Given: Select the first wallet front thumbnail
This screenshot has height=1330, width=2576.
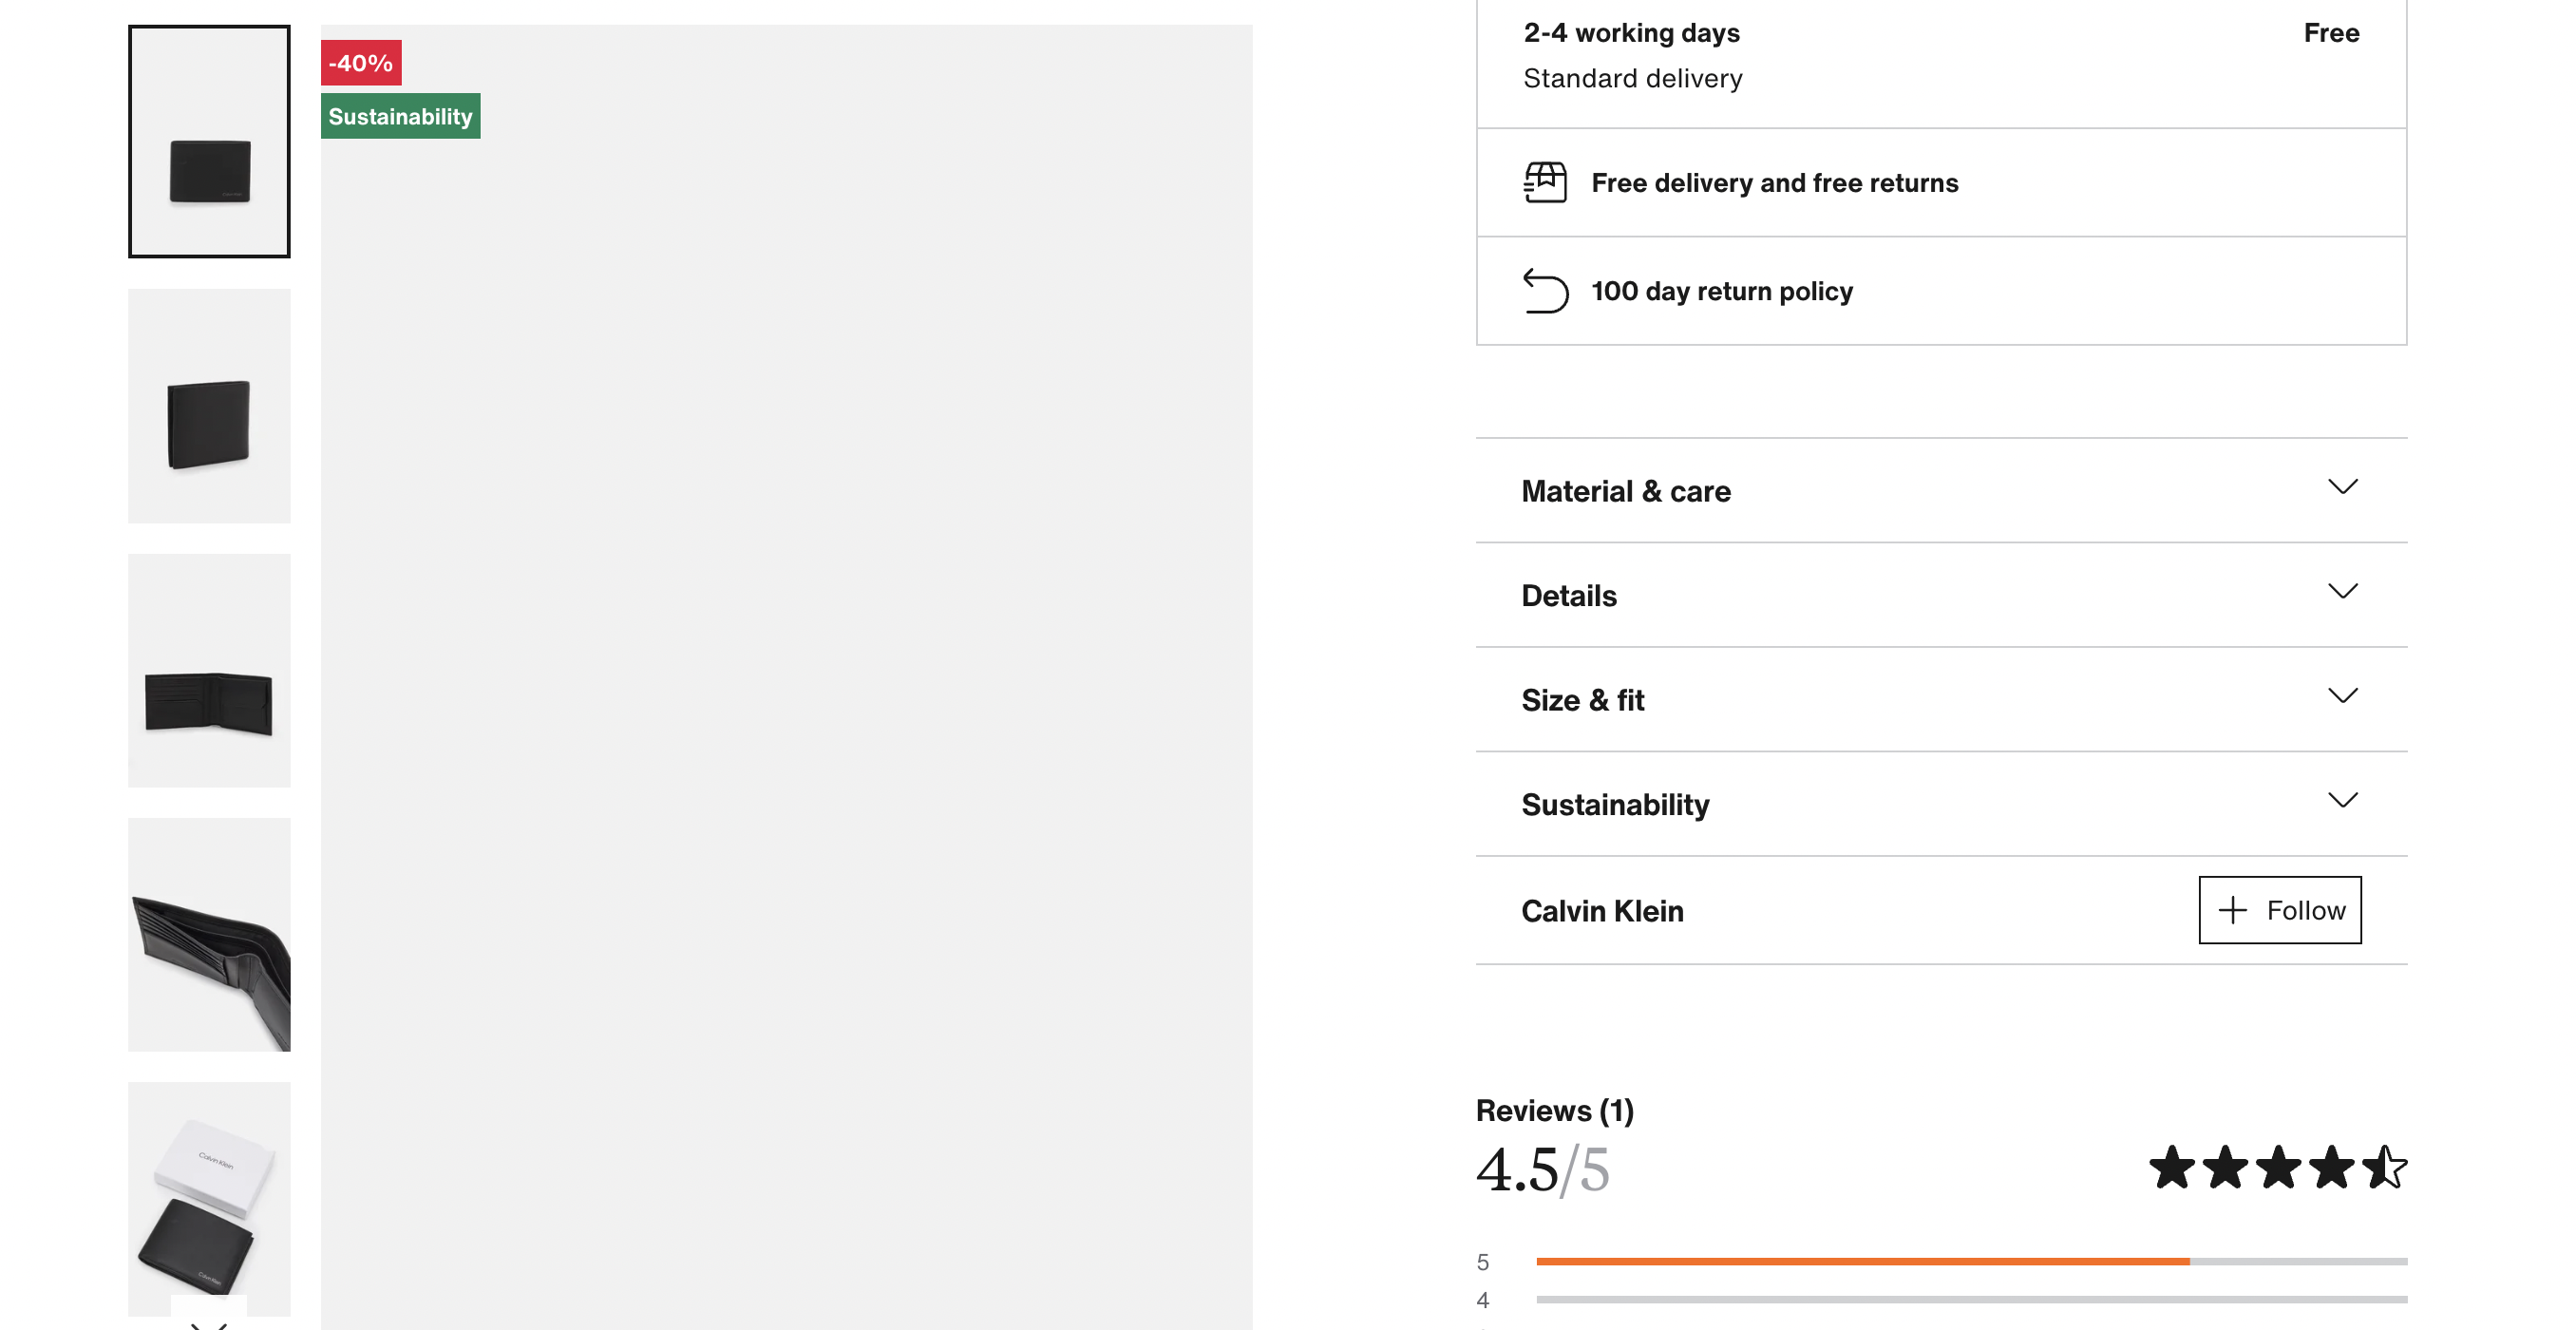Looking at the screenshot, I should pyautogui.click(x=209, y=142).
